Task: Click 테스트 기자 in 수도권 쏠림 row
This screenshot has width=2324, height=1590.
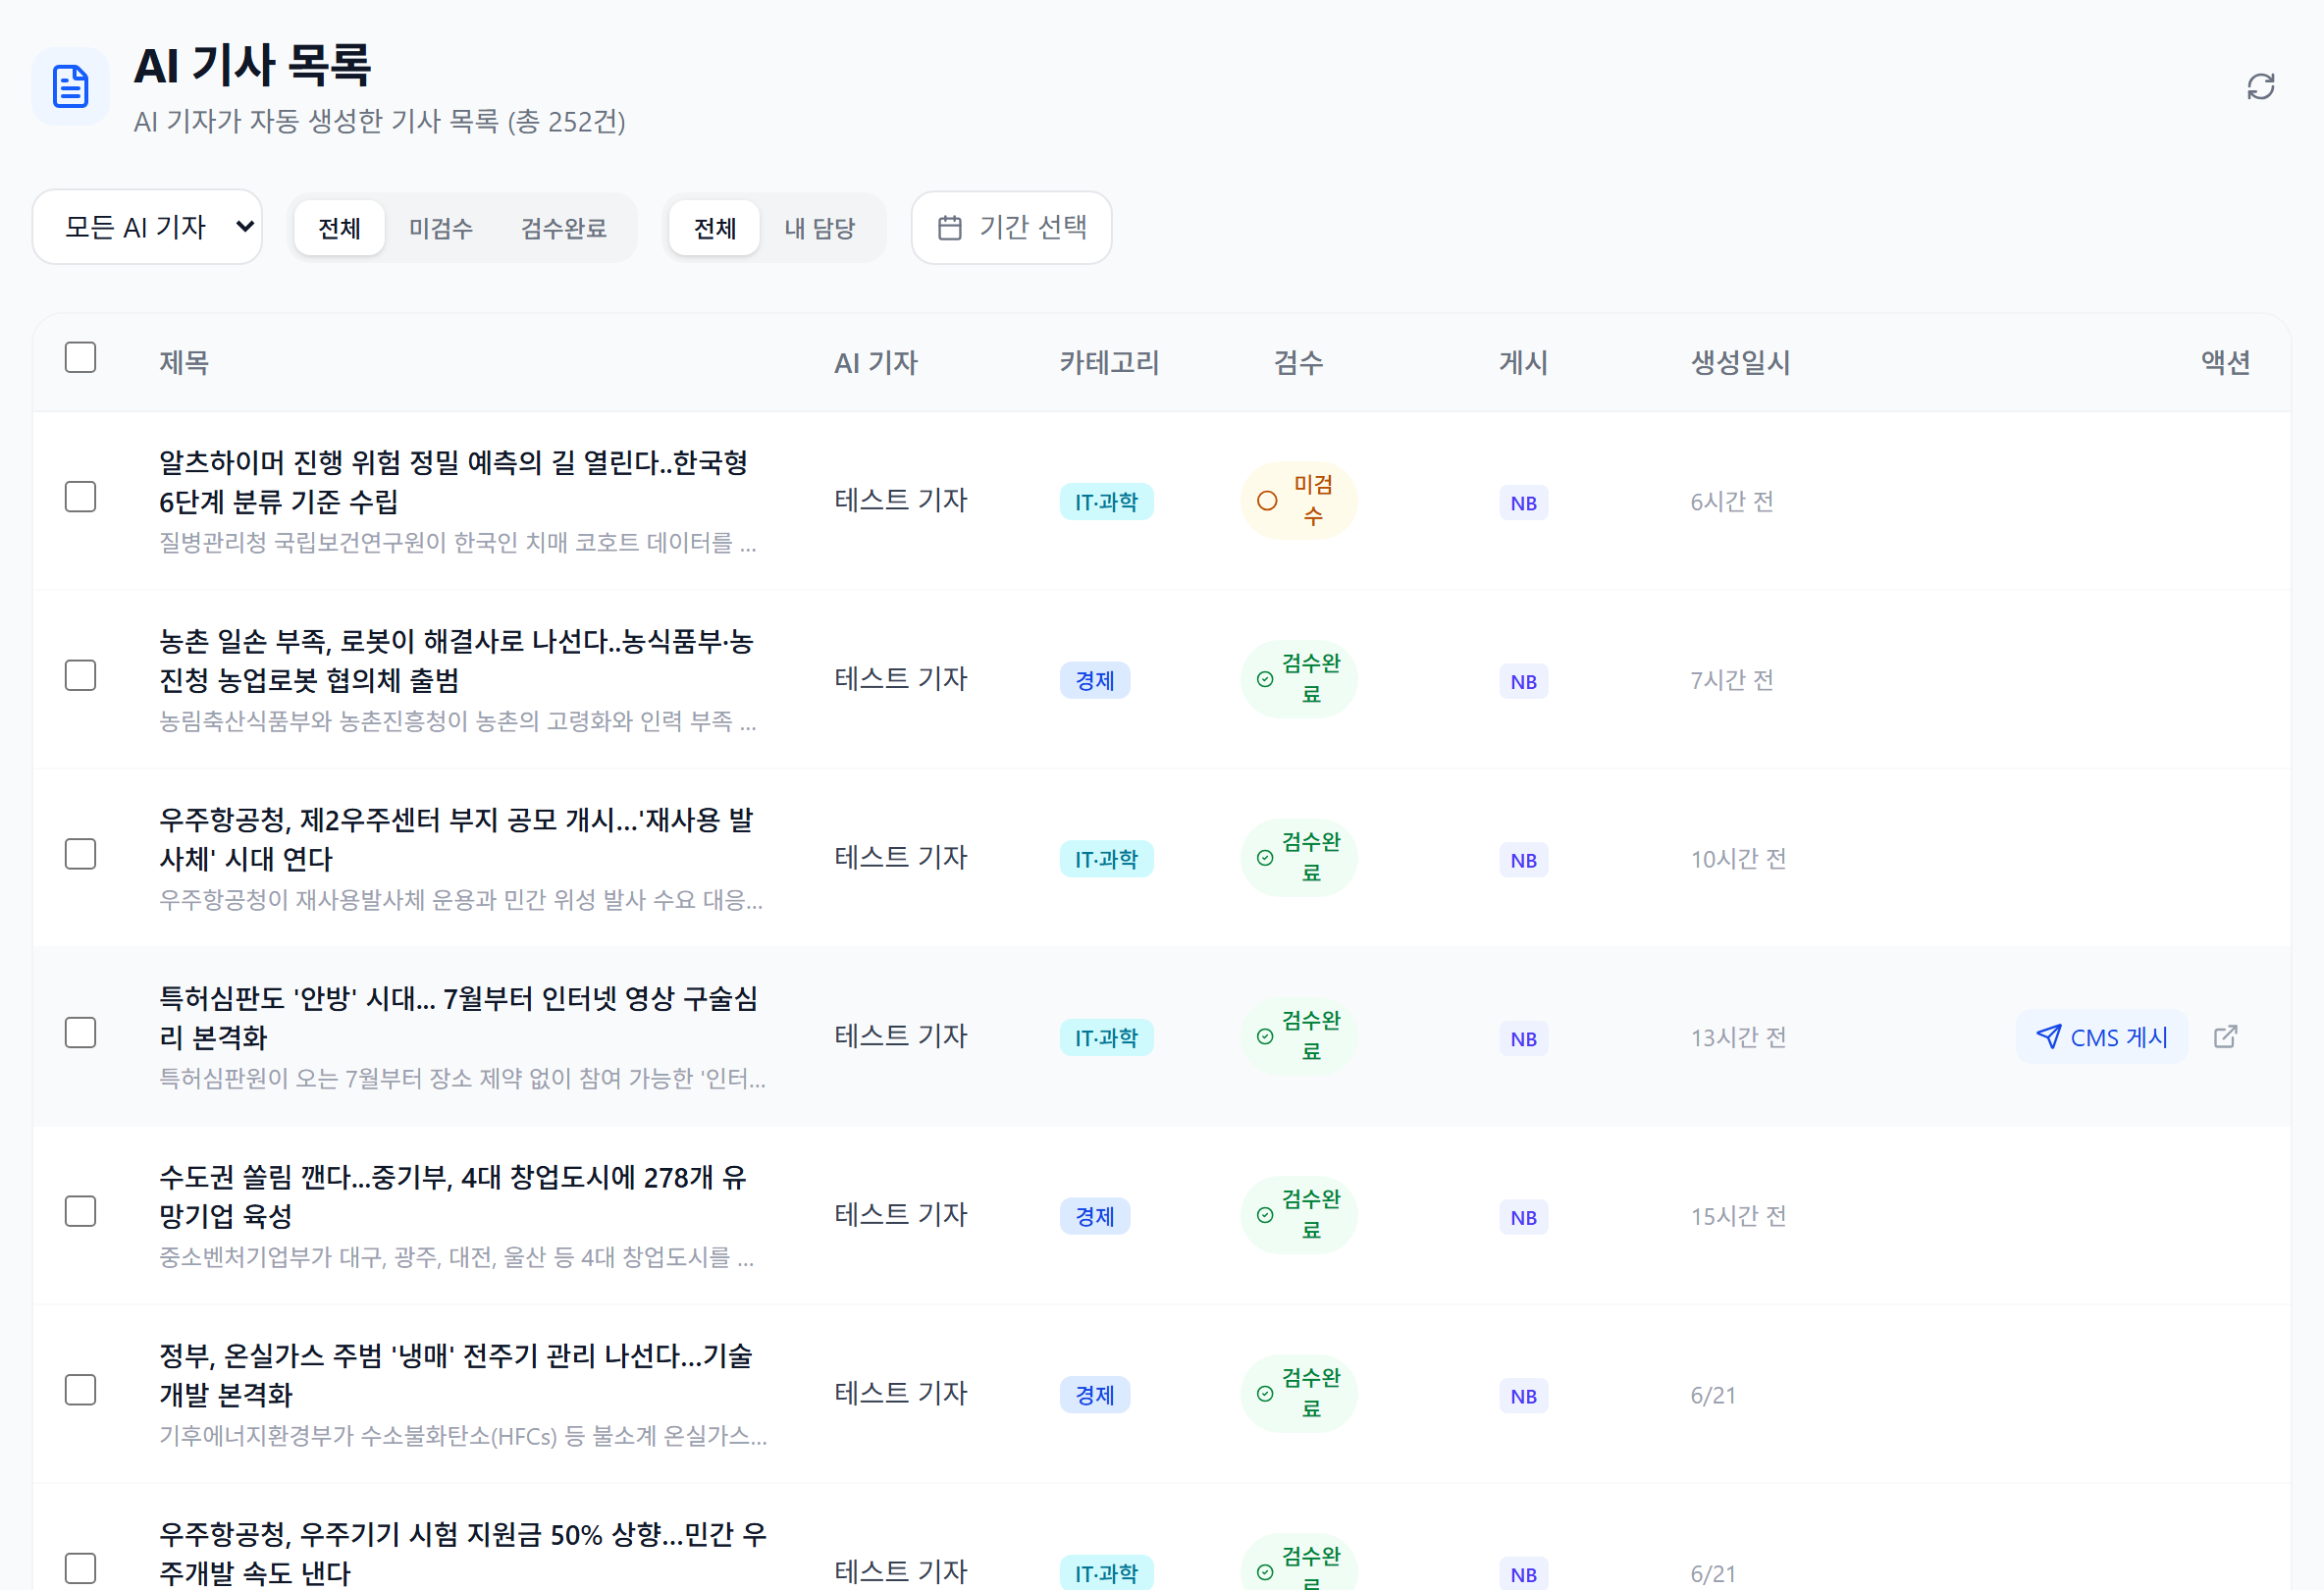Action: (901, 1214)
